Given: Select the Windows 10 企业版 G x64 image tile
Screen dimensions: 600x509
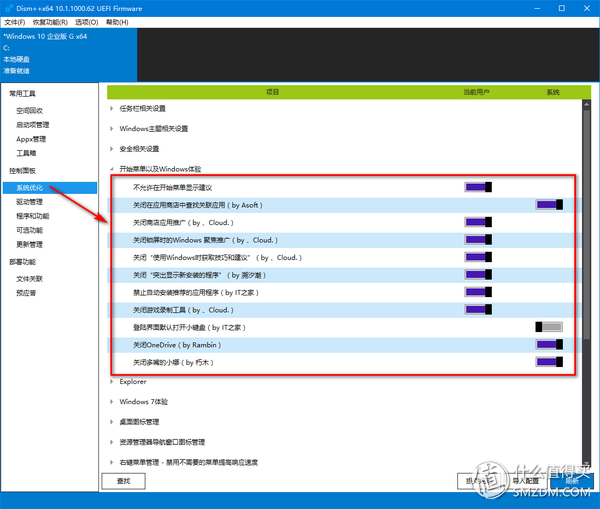Looking at the screenshot, I should (69, 54).
